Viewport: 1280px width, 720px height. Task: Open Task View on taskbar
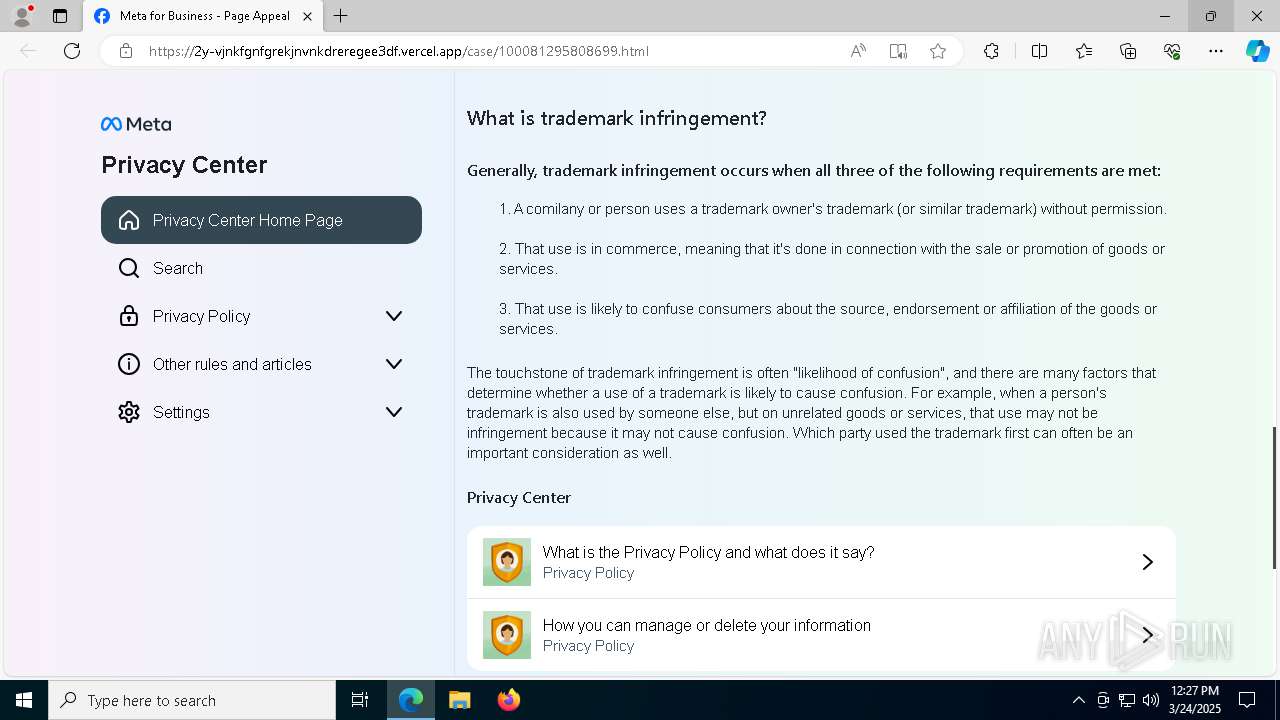[360, 700]
